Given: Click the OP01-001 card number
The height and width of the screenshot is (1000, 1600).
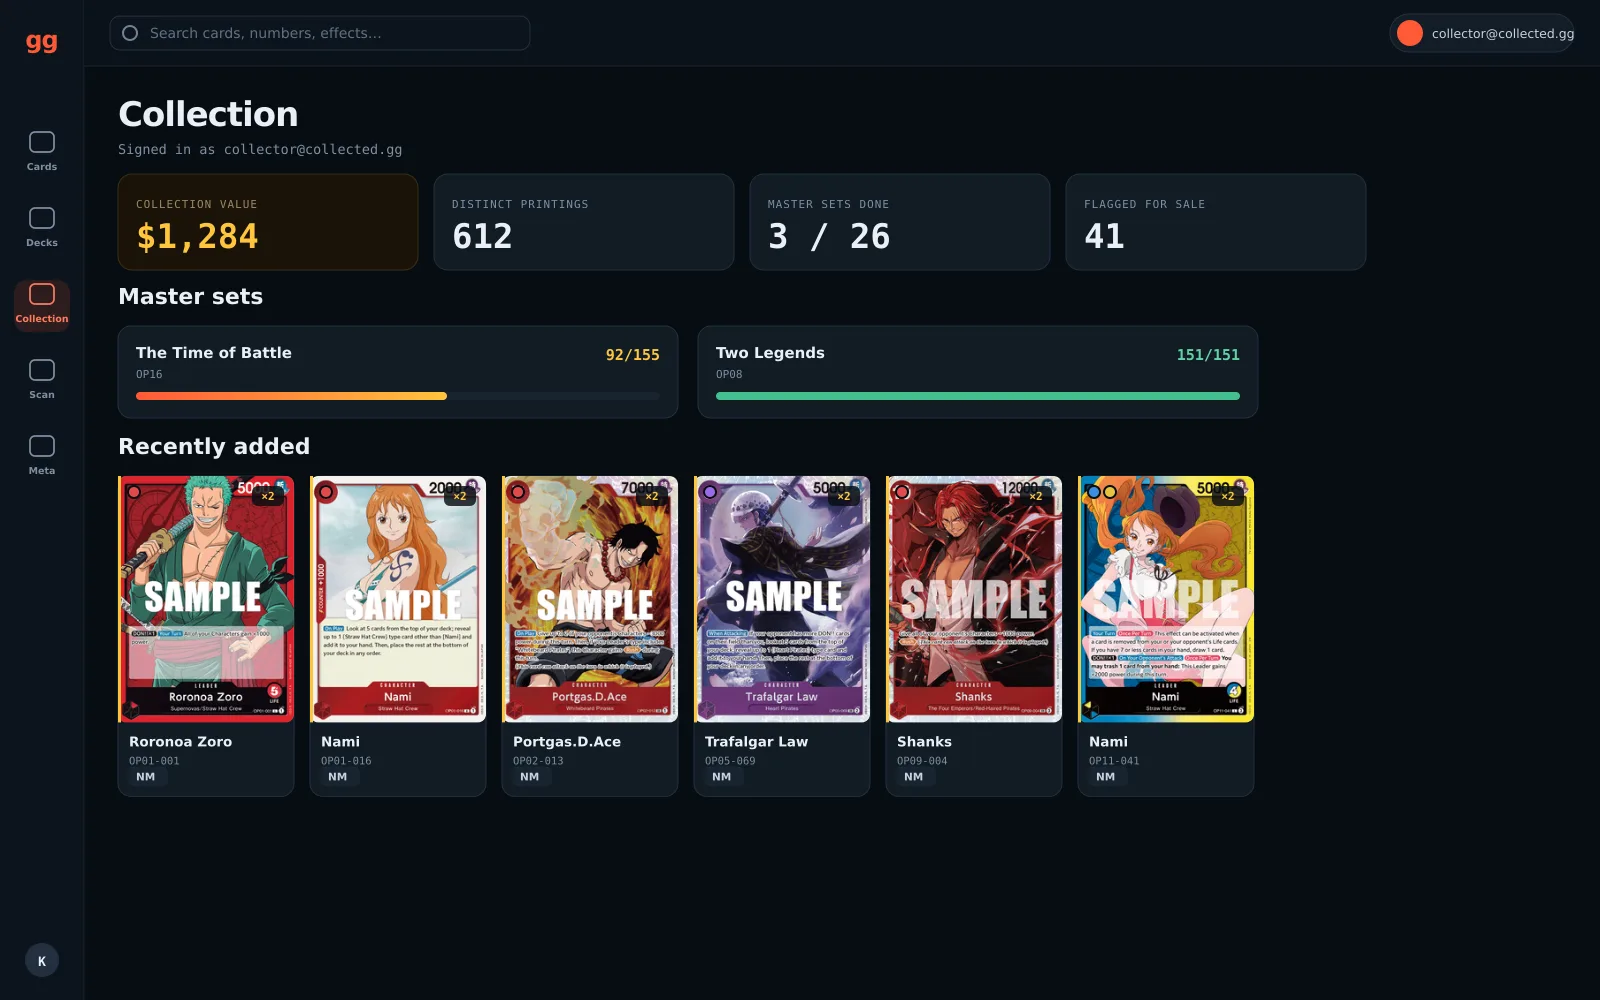Looking at the screenshot, I should tap(155, 761).
